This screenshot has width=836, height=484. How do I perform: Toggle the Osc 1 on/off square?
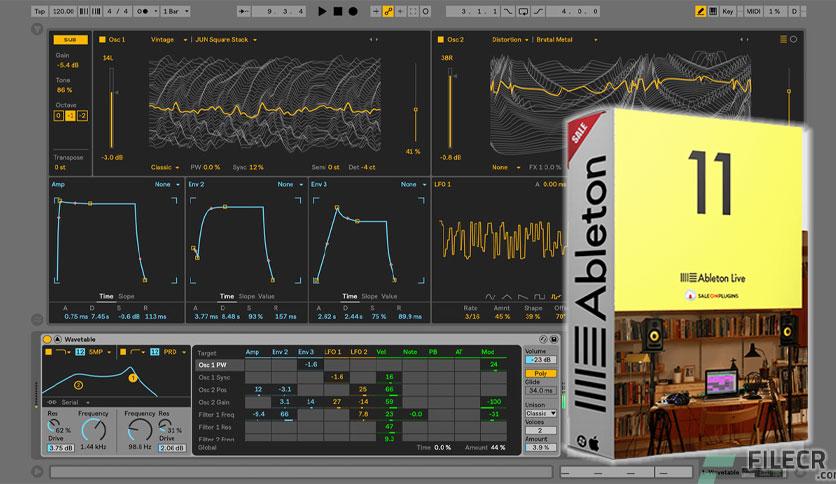tap(102, 39)
